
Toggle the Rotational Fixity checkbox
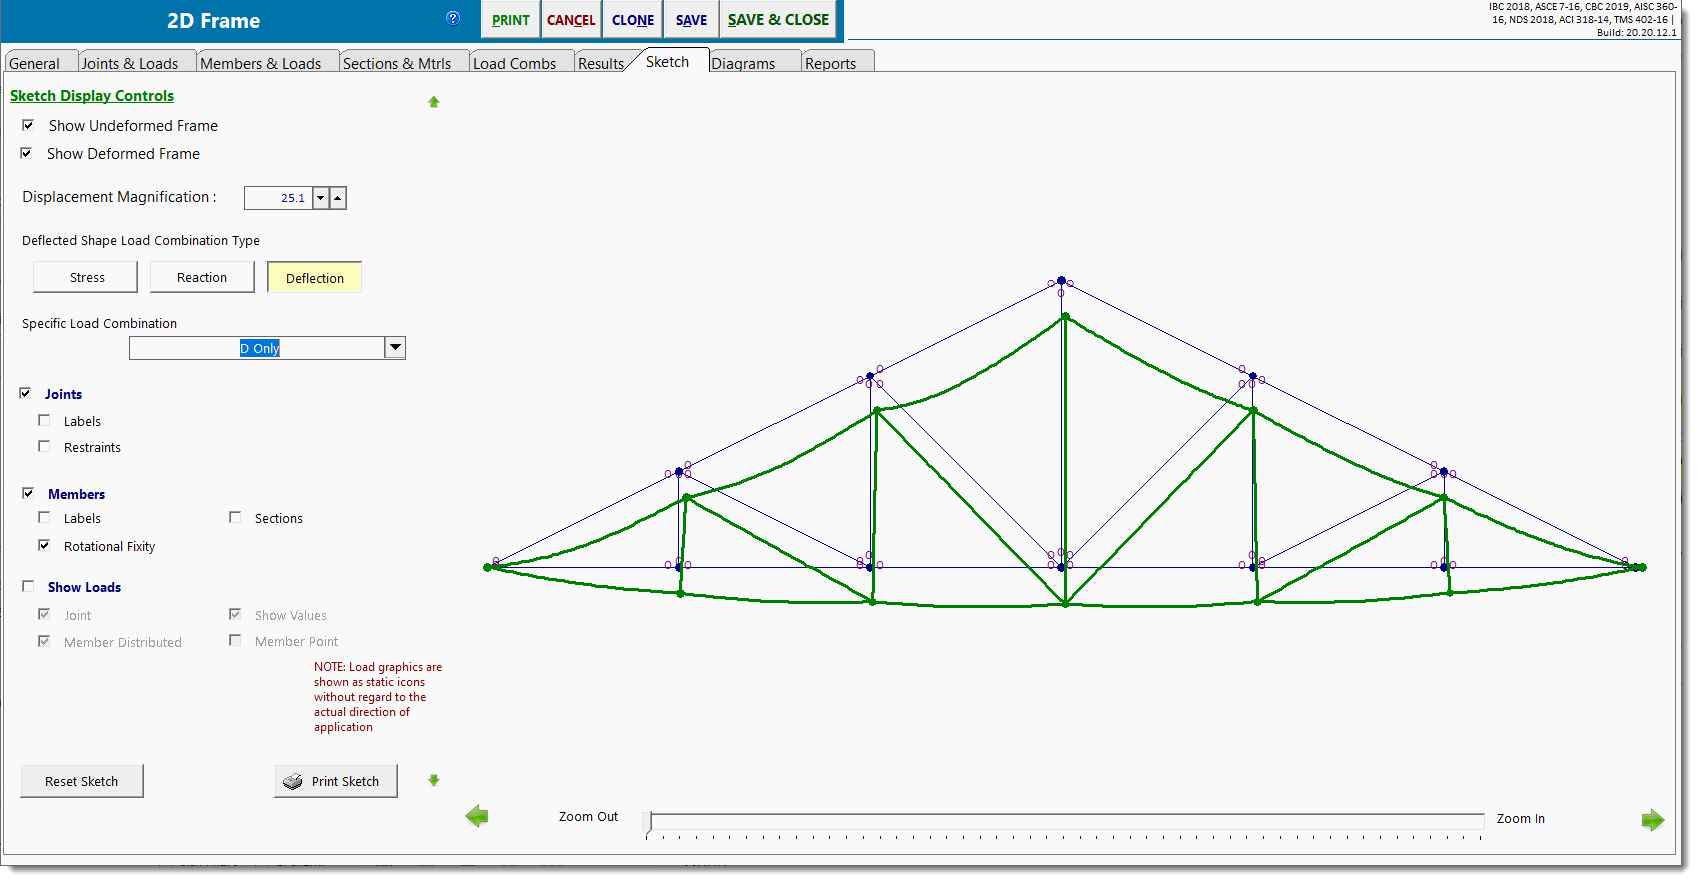(x=44, y=546)
